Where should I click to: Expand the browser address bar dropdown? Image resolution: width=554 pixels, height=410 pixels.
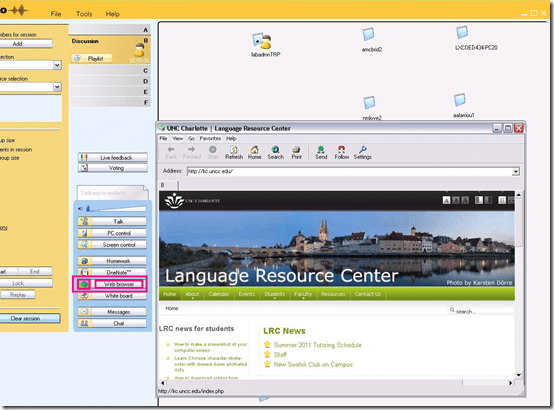coord(516,172)
